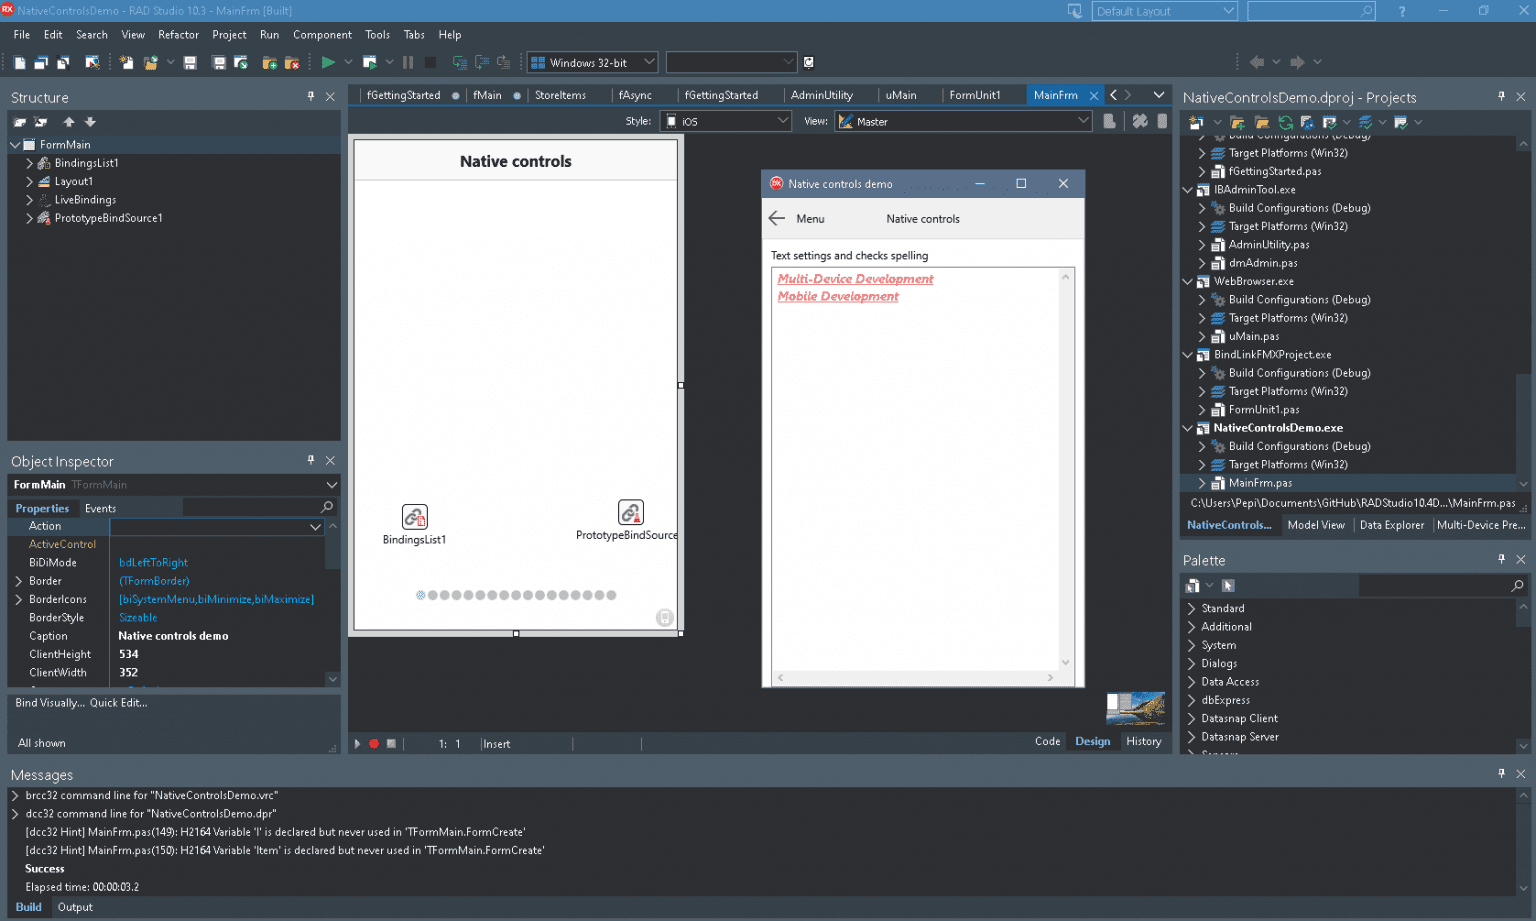The width and height of the screenshot is (1536, 921).
Task: Open the Action property dropdown
Action: pos(315,526)
